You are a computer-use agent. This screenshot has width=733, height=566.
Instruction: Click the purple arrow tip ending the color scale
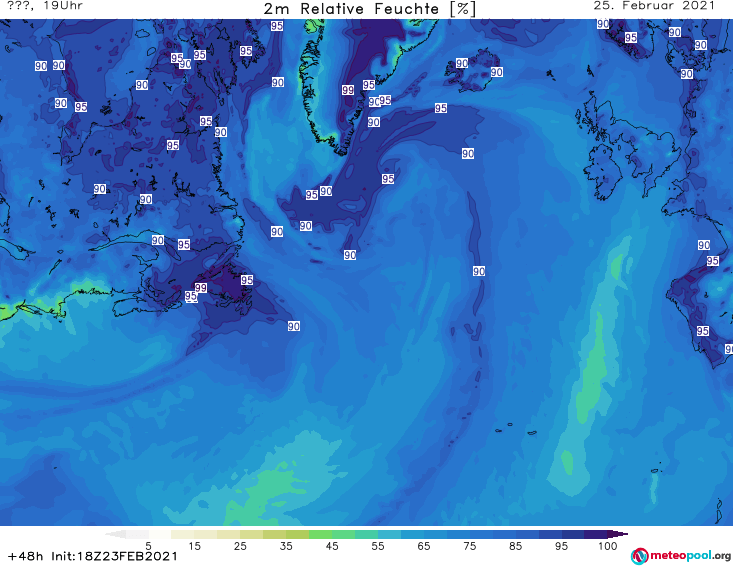click(618, 534)
